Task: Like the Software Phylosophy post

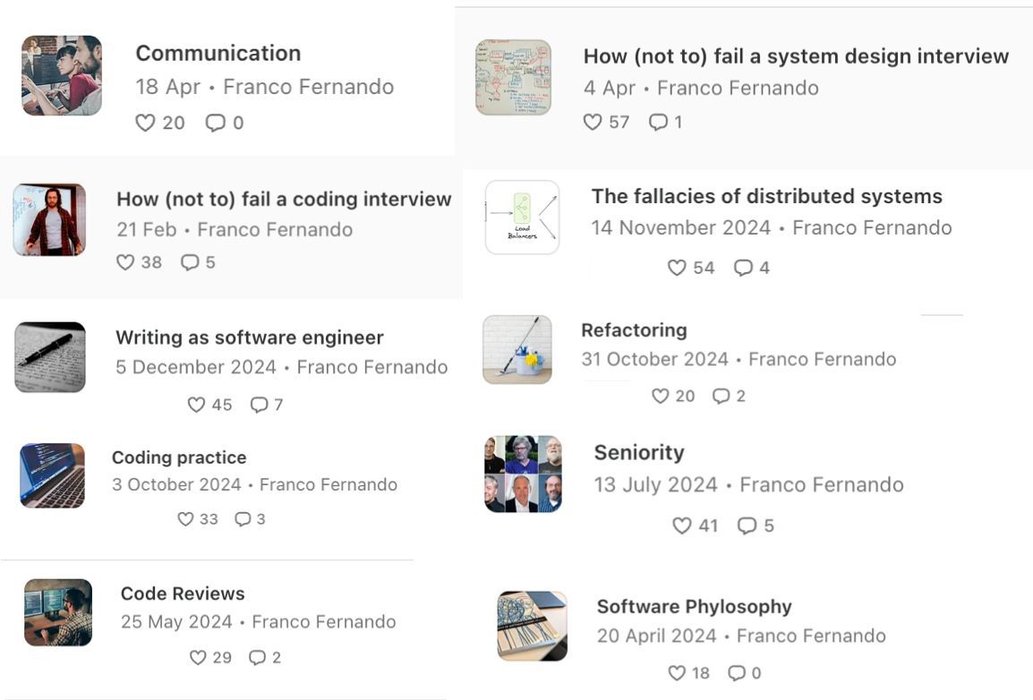Action: pos(677,673)
